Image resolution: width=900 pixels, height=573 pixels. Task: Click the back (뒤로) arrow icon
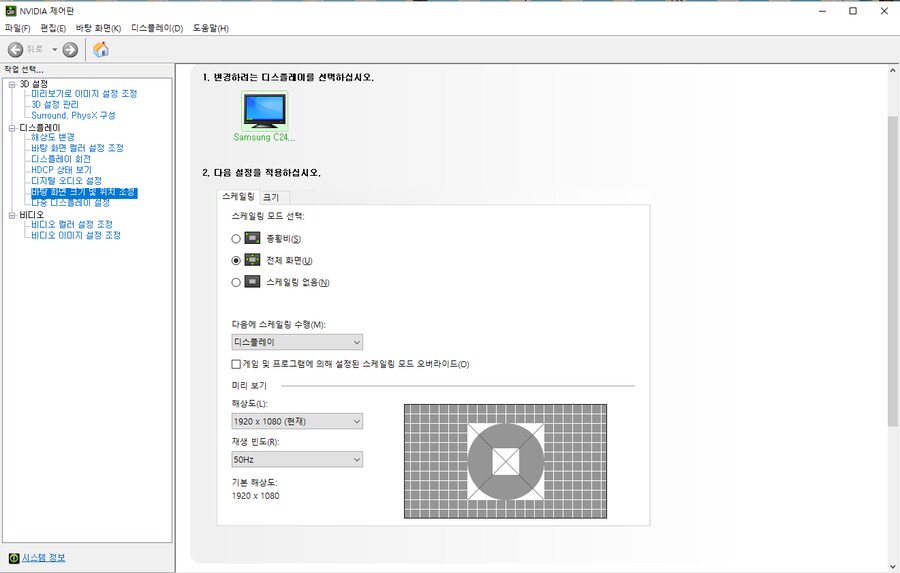16,49
